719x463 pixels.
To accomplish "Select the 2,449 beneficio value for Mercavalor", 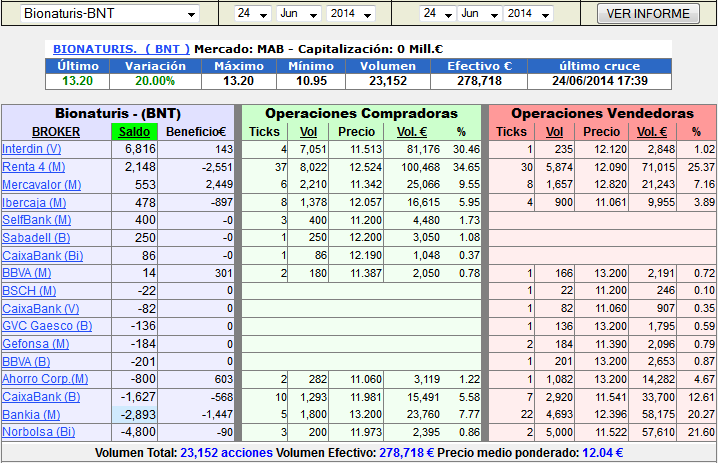I will (219, 185).
